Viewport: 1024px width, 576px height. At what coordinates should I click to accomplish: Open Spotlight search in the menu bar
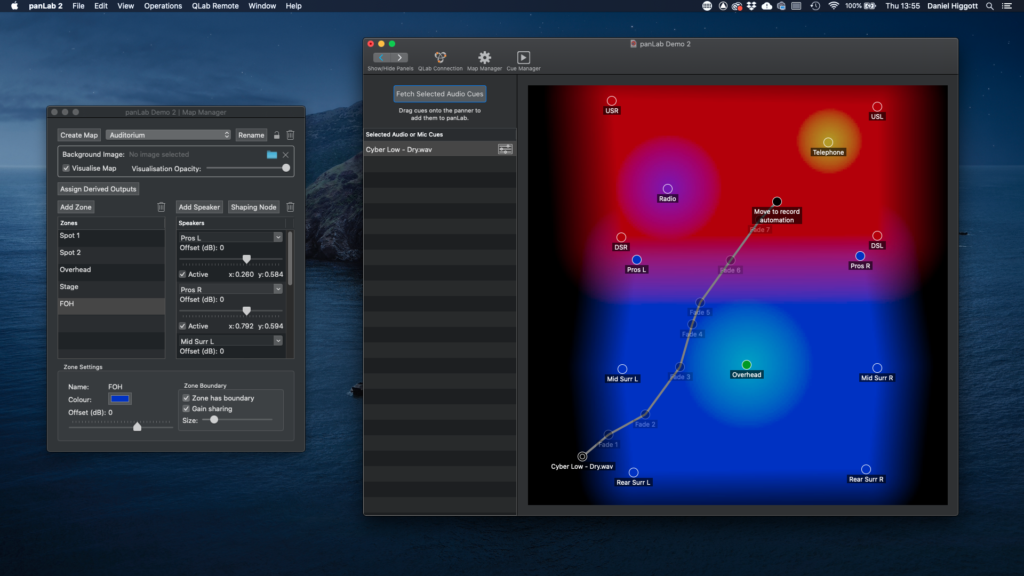[990, 6]
